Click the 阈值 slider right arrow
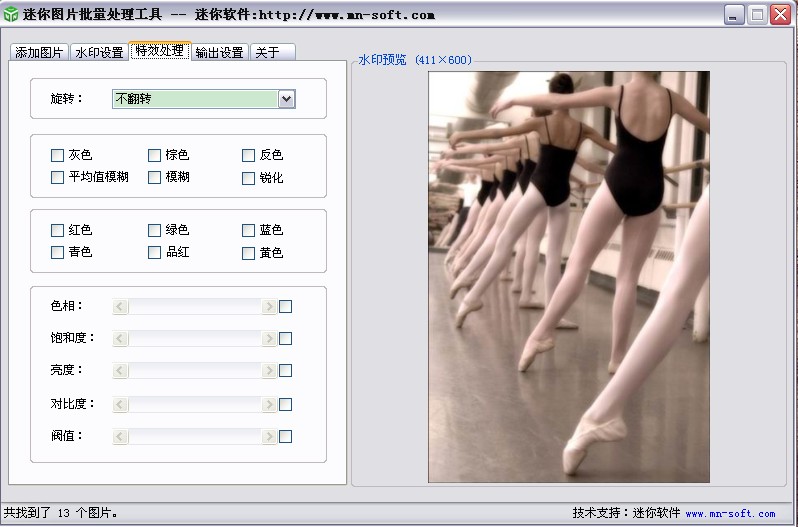798x527 pixels. [x=269, y=436]
